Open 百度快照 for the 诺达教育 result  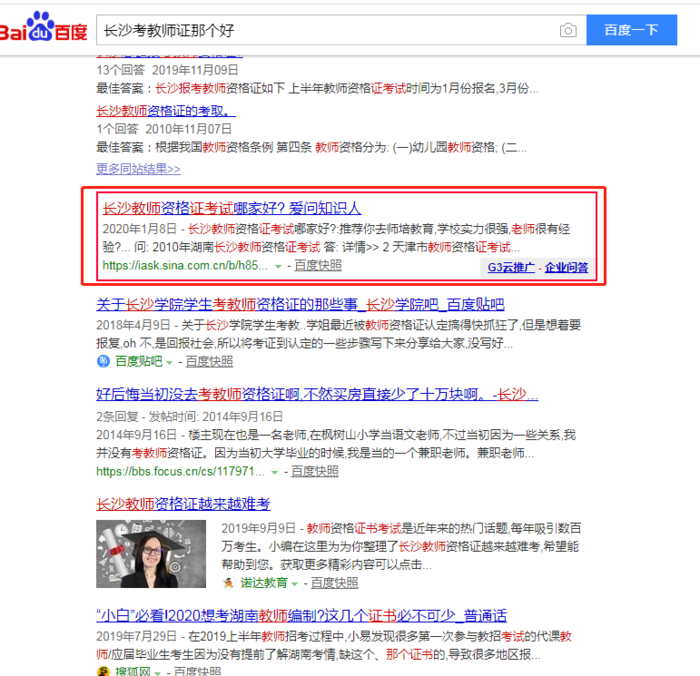pos(334,583)
